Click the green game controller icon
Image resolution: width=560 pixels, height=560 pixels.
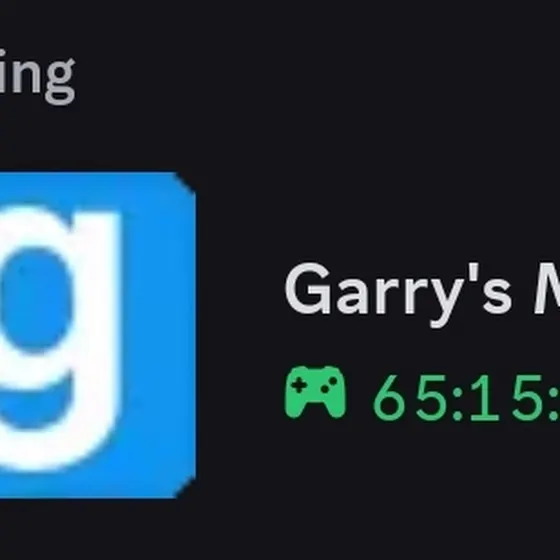(315, 392)
